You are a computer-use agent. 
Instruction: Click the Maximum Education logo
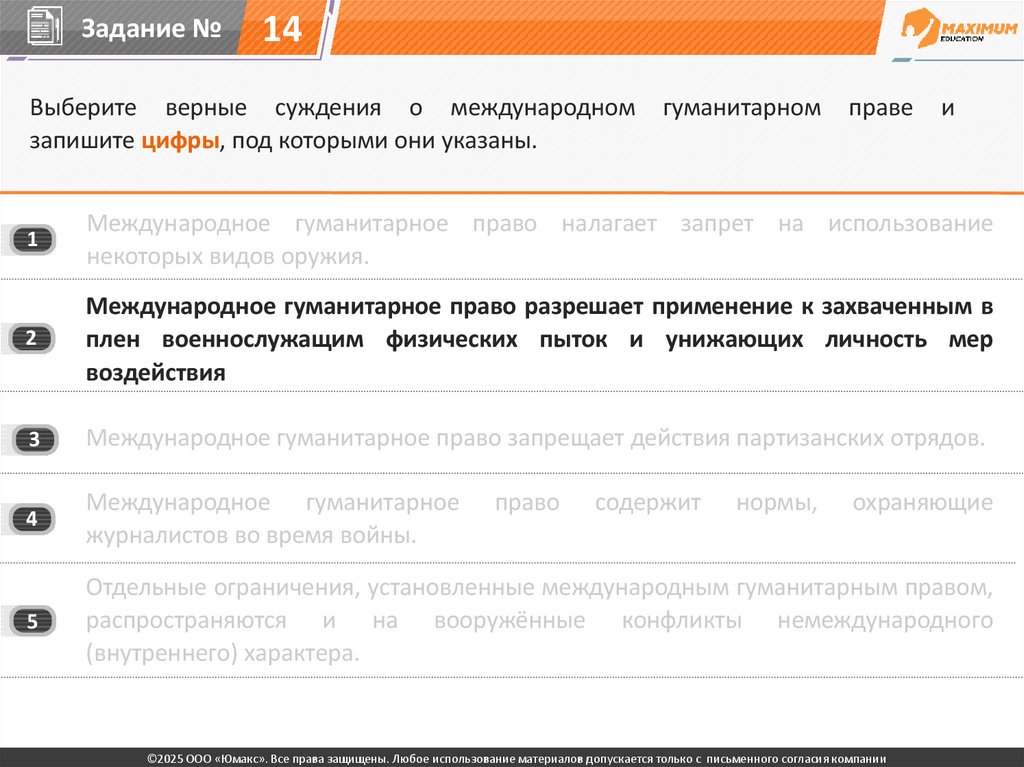[959, 29]
